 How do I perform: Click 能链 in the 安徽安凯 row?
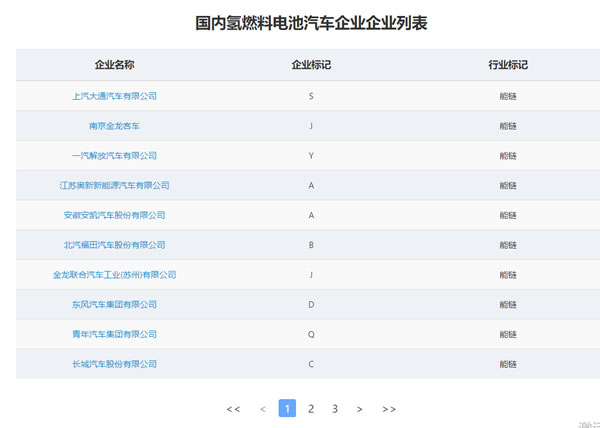[508, 215]
